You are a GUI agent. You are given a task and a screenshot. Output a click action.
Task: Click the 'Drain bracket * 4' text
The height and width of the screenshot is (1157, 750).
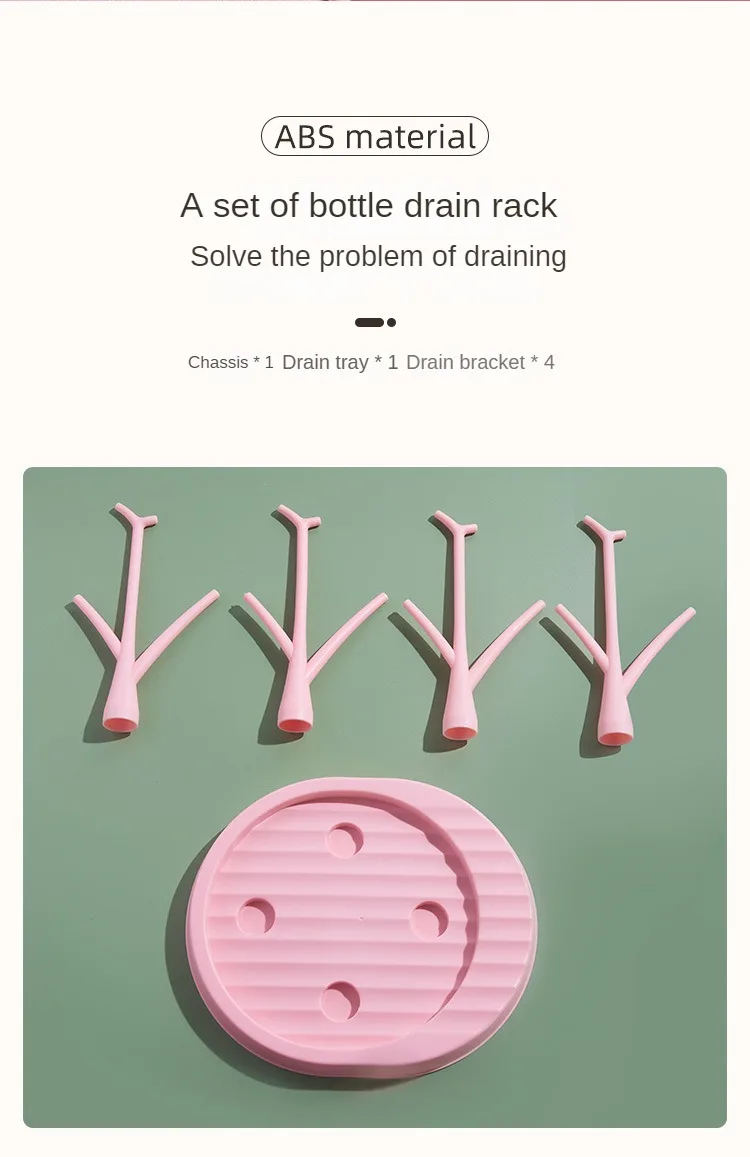click(x=480, y=362)
